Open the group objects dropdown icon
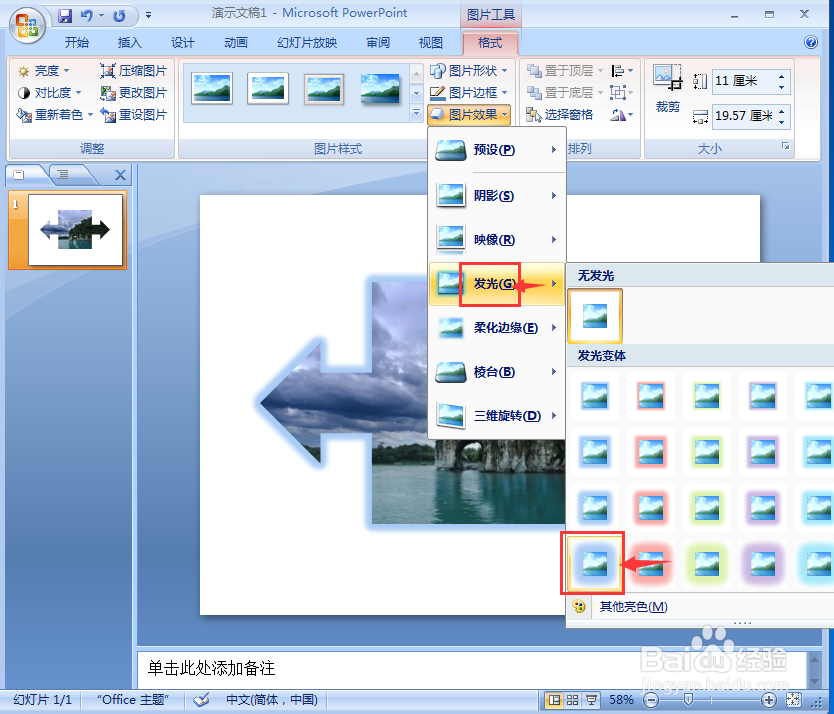Screen dimensions: 834x714 [x=621, y=93]
